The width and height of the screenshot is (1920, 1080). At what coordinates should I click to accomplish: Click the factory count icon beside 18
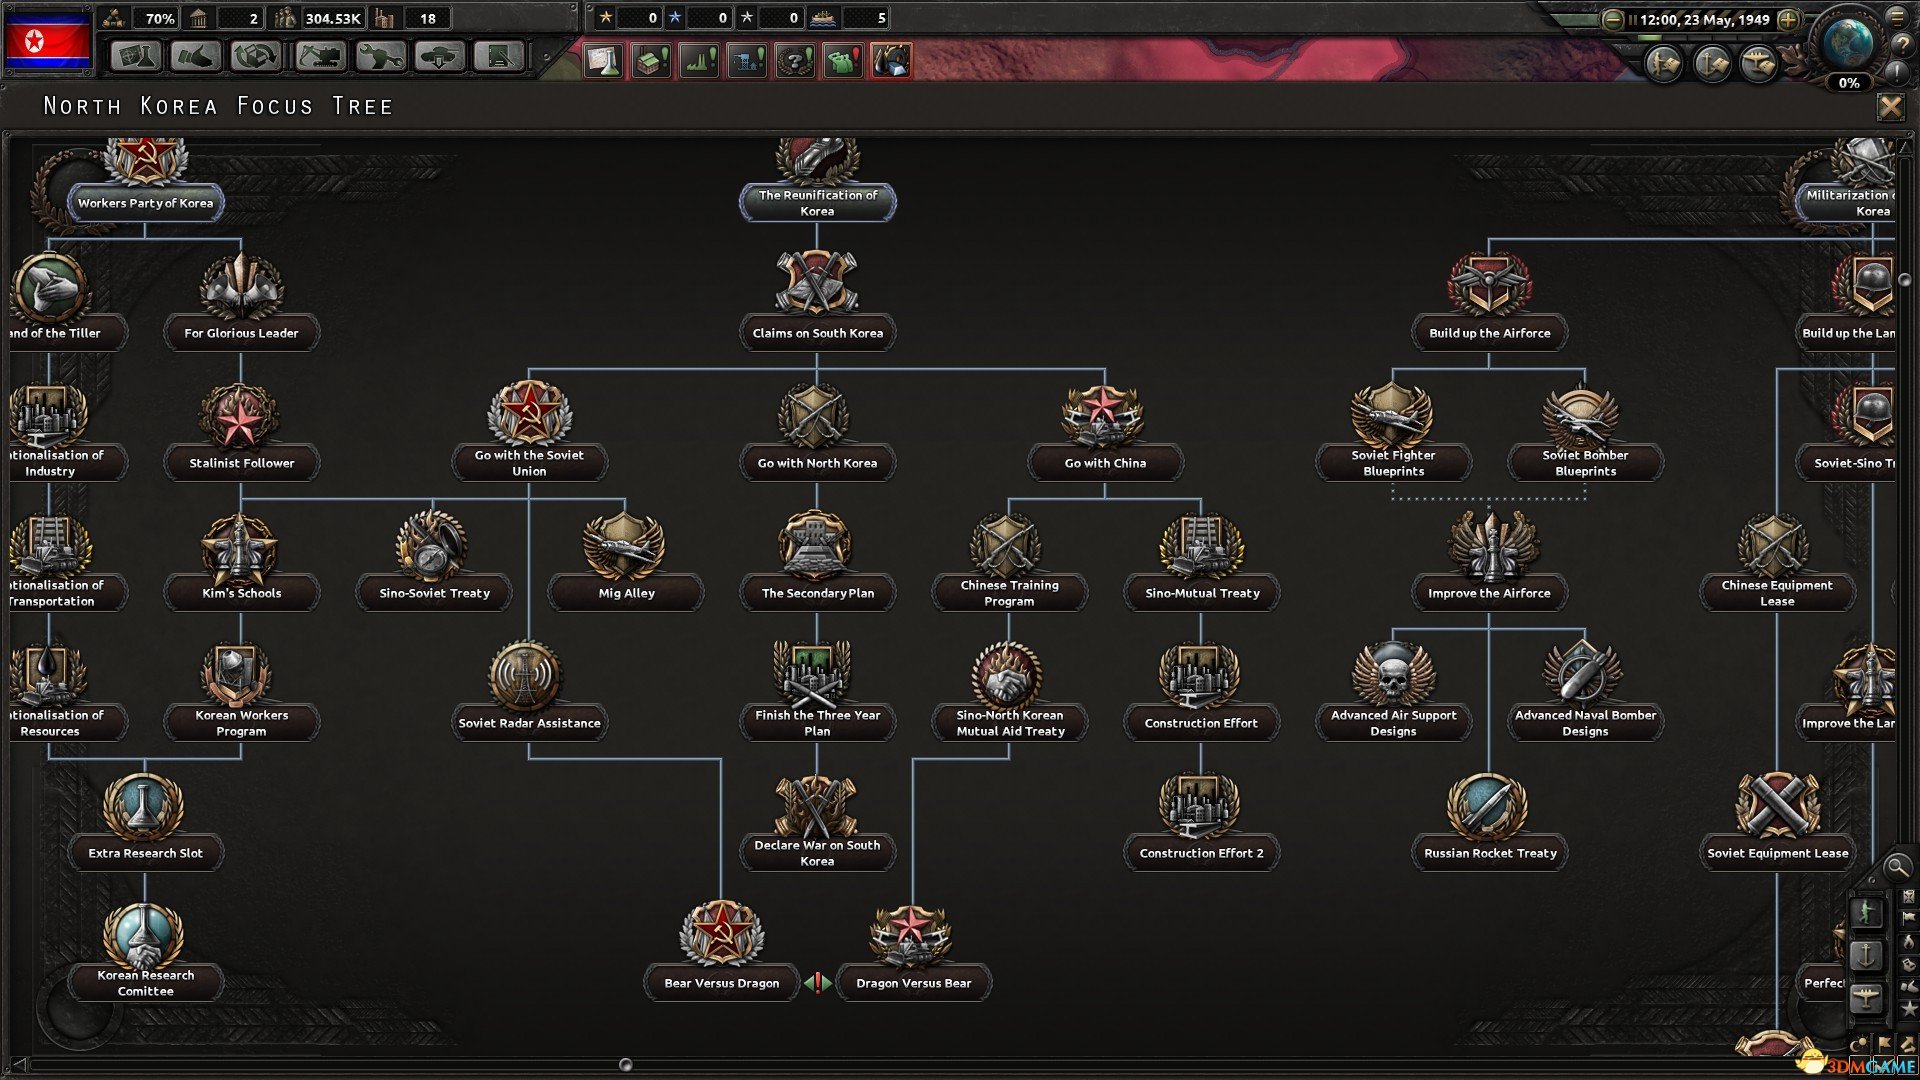pos(386,18)
